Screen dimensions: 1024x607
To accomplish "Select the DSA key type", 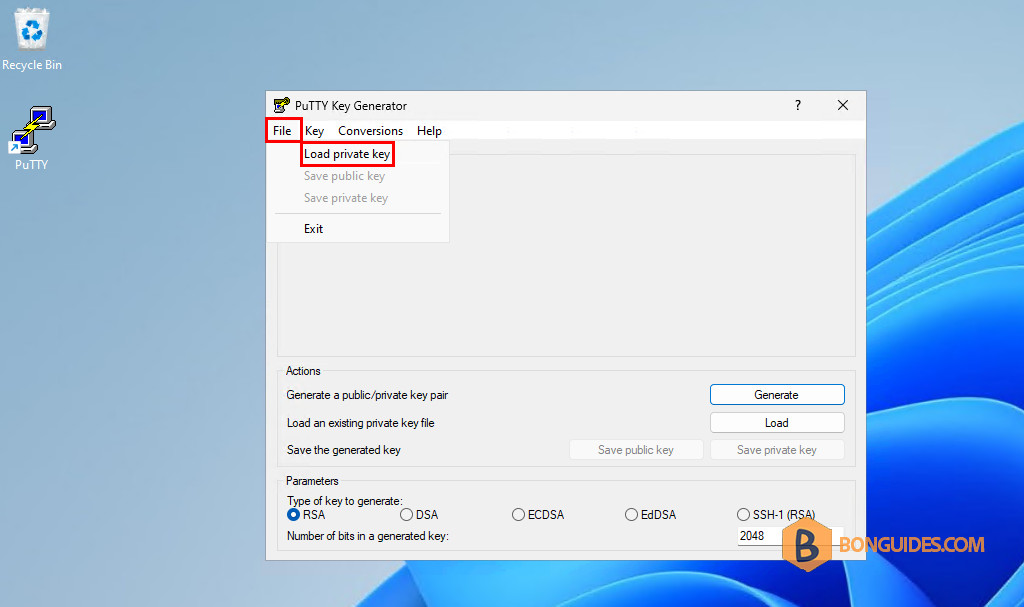I will (x=419, y=515).
